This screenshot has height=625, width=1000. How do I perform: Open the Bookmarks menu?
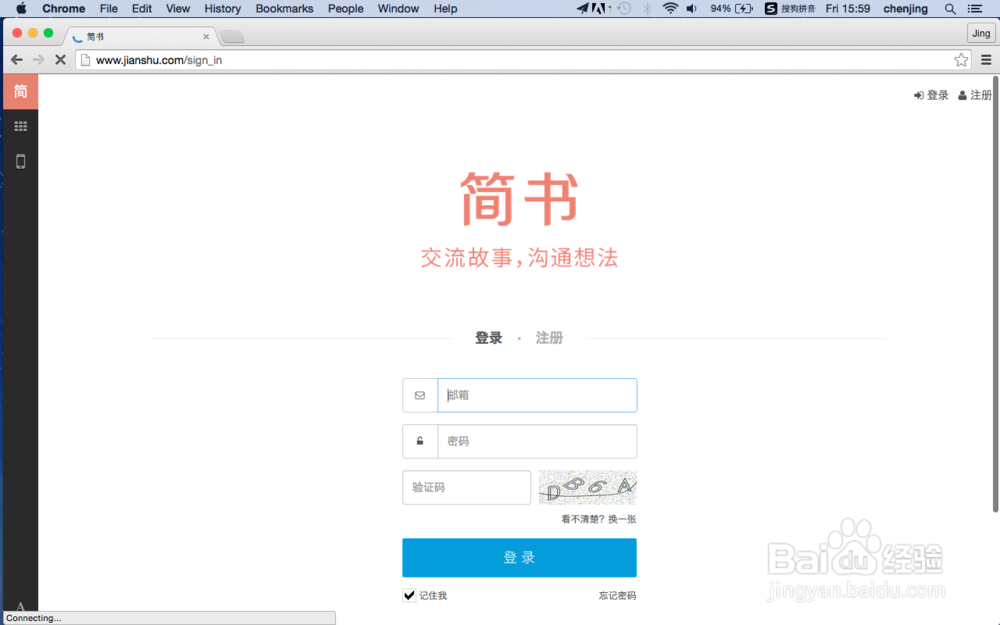tap(284, 8)
